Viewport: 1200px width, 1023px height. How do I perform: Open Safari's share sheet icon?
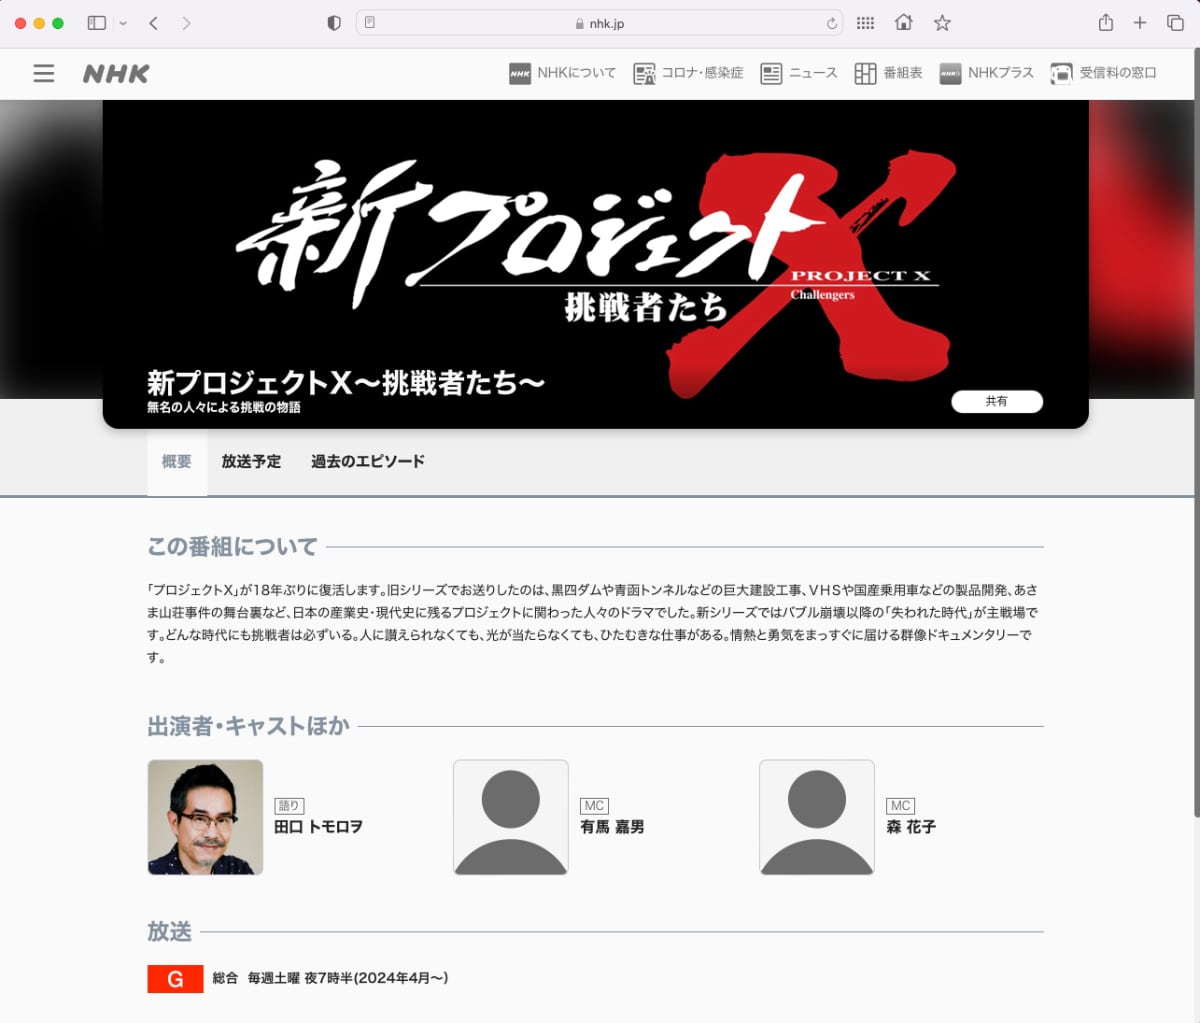(1106, 22)
